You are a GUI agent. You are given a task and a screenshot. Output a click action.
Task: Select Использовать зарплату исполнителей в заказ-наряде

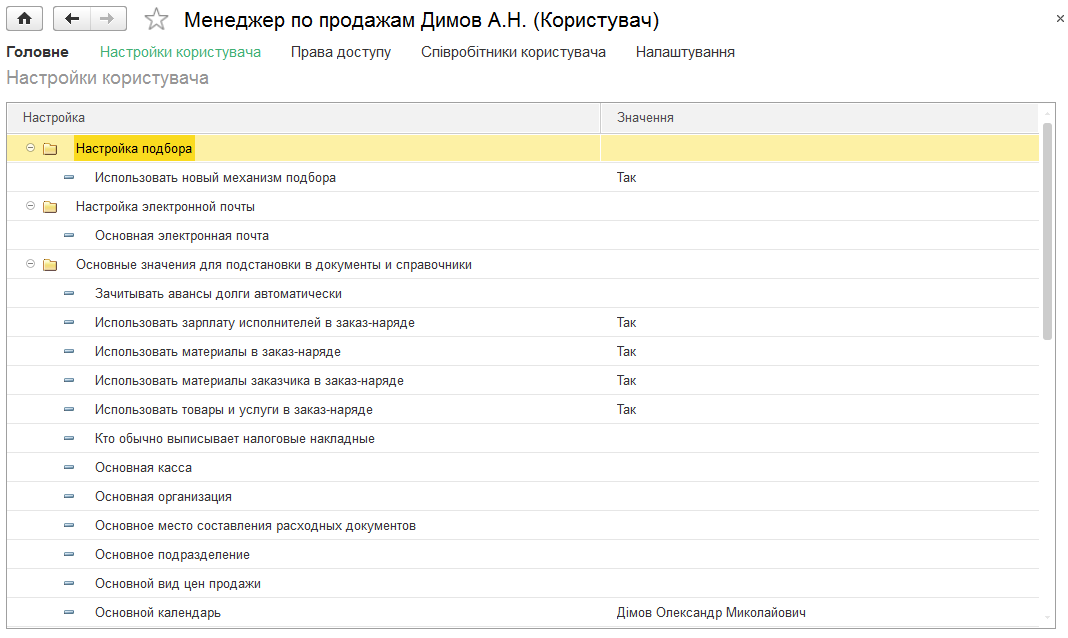(523, 323)
